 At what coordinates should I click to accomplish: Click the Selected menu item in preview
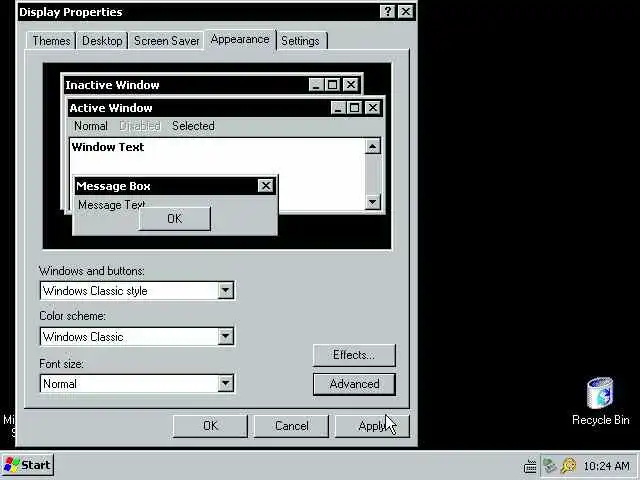point(193,126)
